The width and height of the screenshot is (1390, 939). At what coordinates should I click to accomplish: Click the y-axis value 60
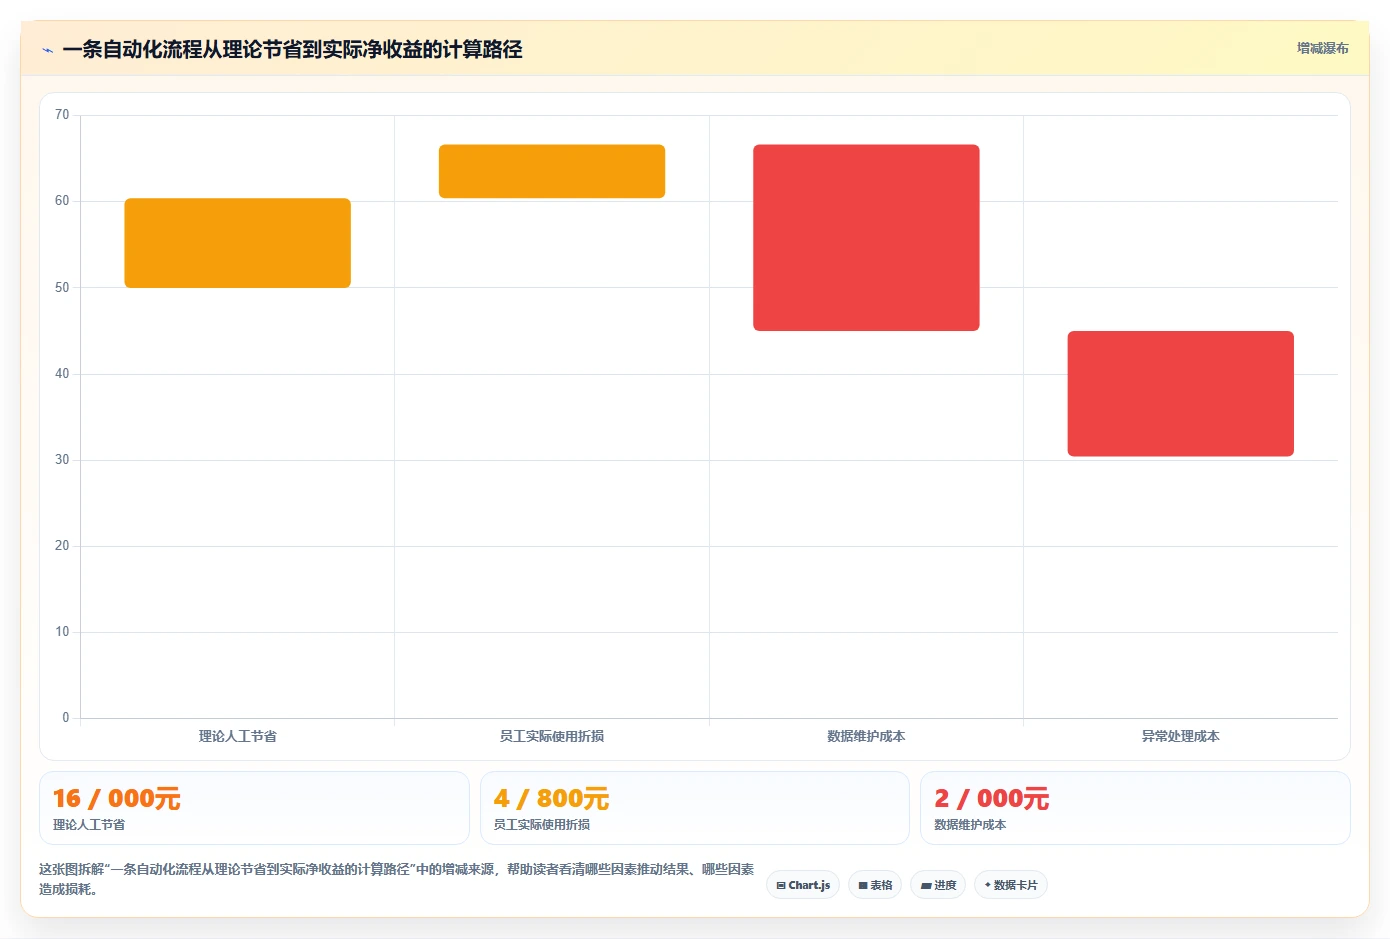[62, 201]
